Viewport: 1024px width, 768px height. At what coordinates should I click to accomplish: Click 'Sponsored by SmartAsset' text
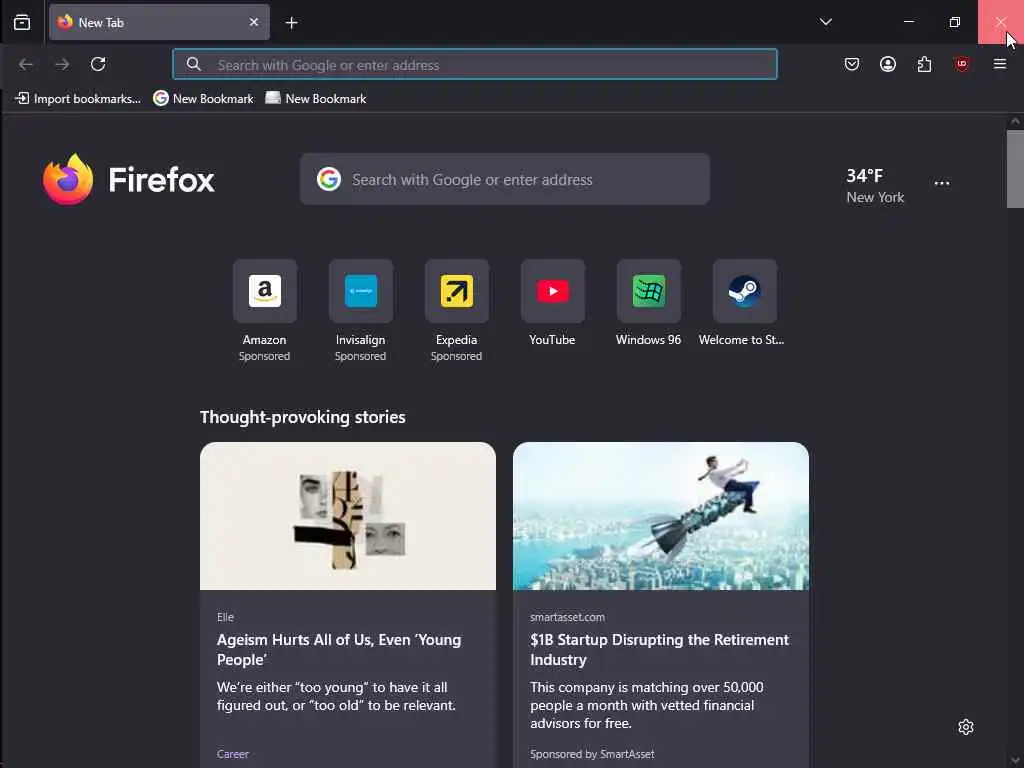592,754
